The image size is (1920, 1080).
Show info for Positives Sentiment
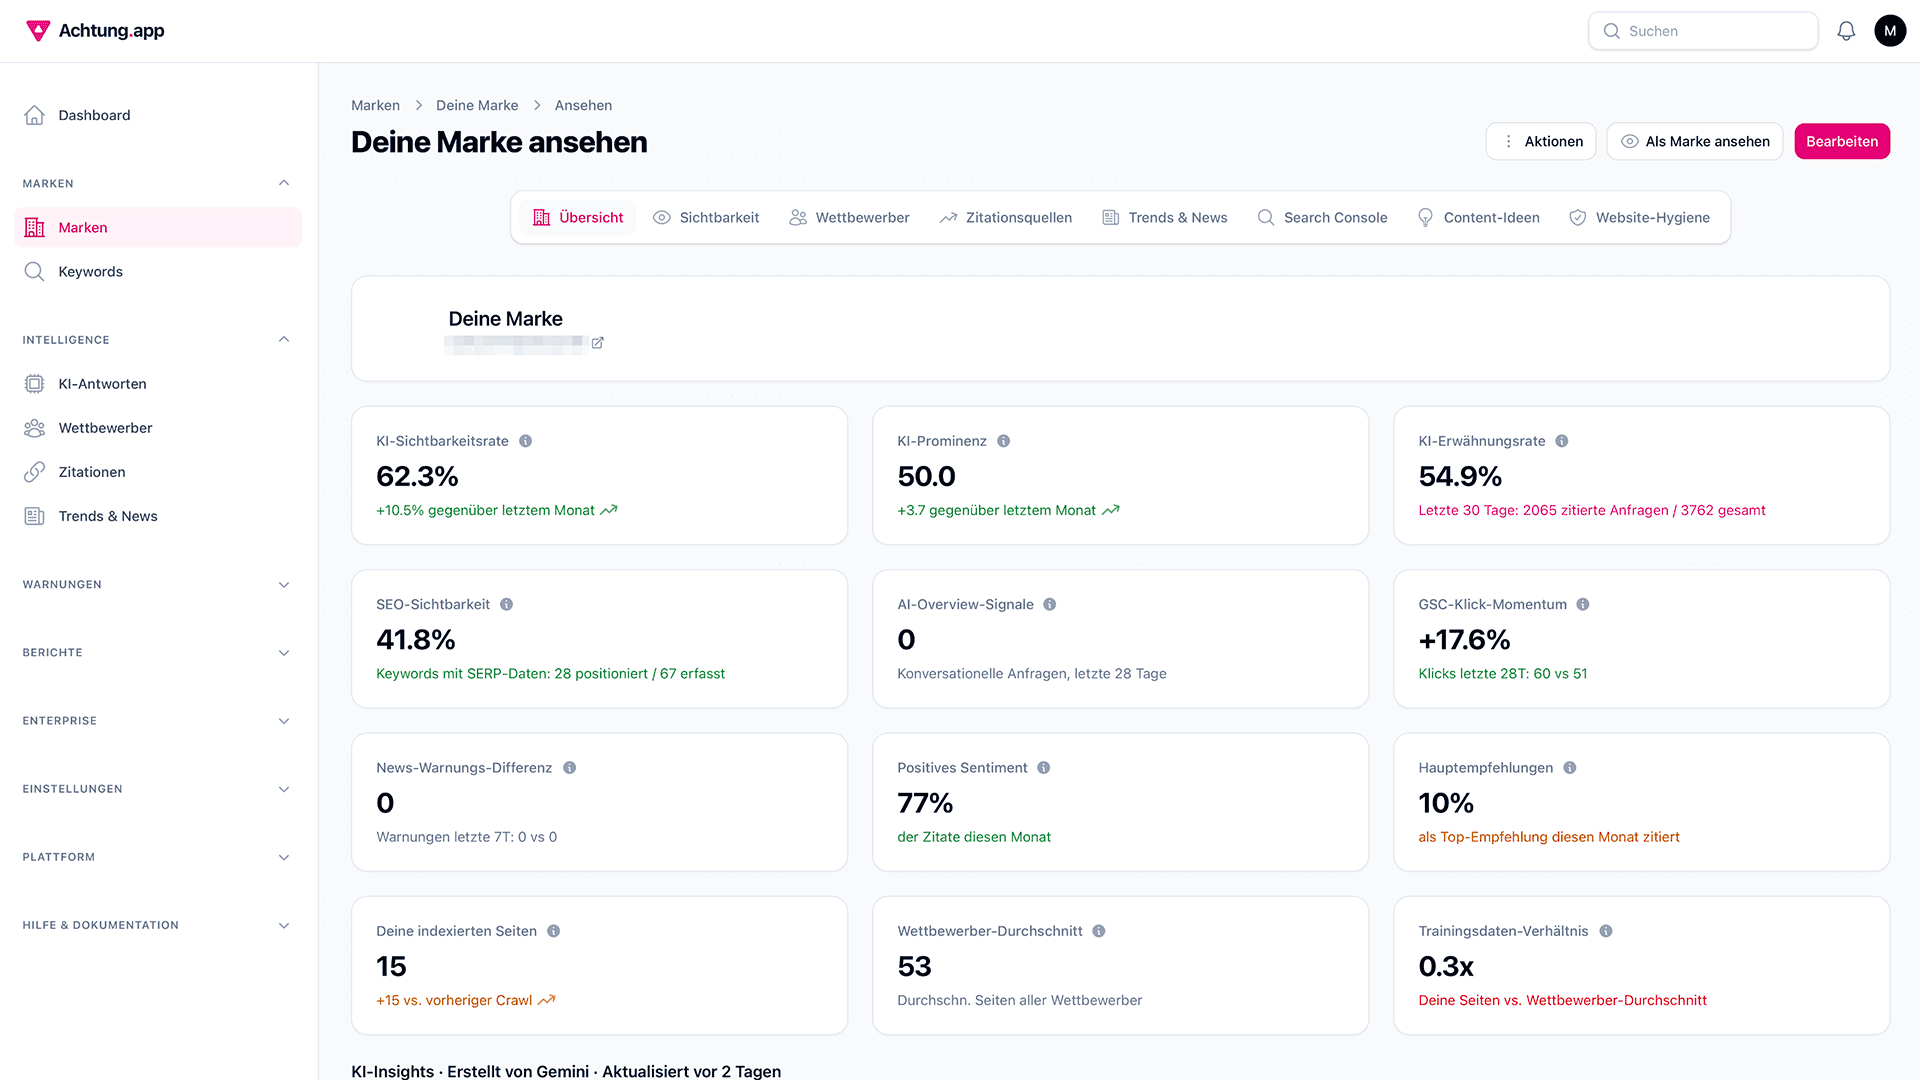pos(1043,768)
